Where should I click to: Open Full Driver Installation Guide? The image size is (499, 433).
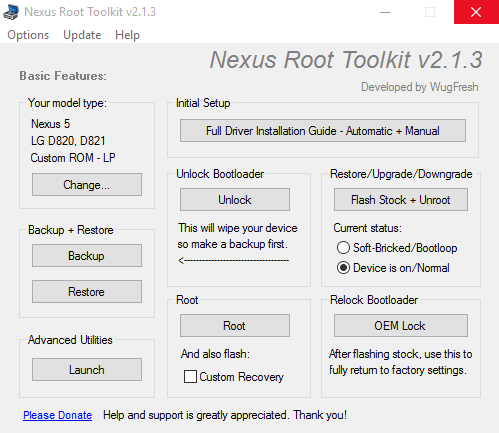click(323, 131)
